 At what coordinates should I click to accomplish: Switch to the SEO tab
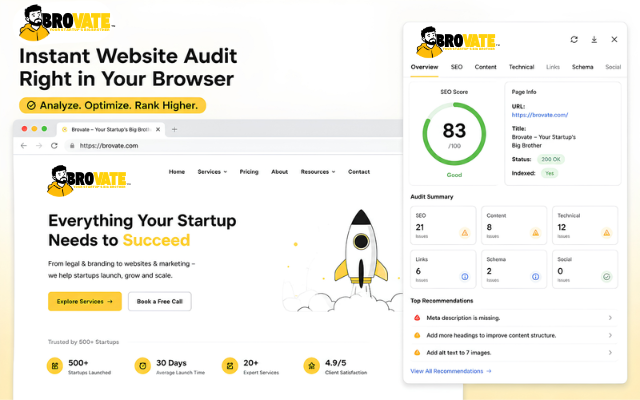click(457, 67)
